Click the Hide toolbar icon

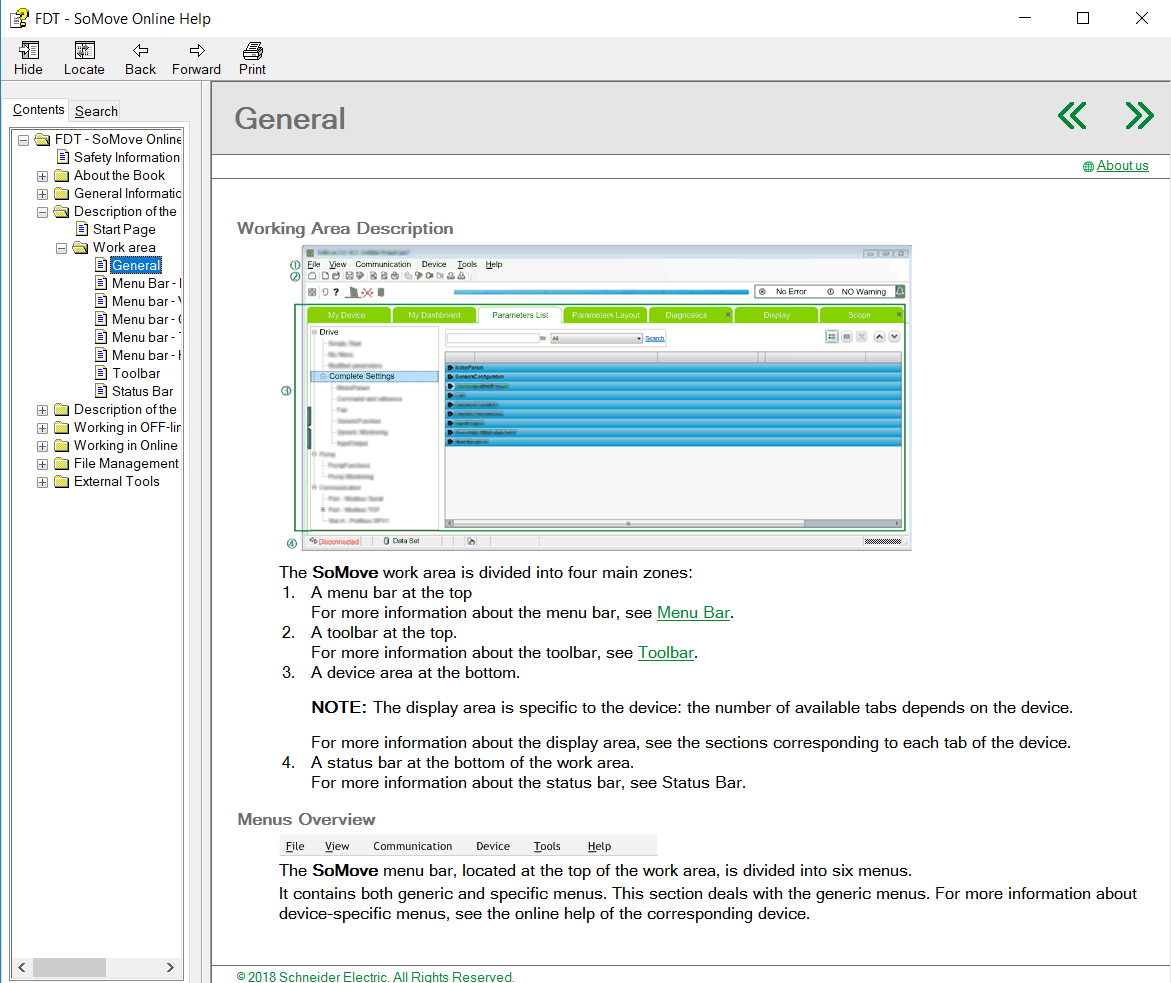point(28,58)
